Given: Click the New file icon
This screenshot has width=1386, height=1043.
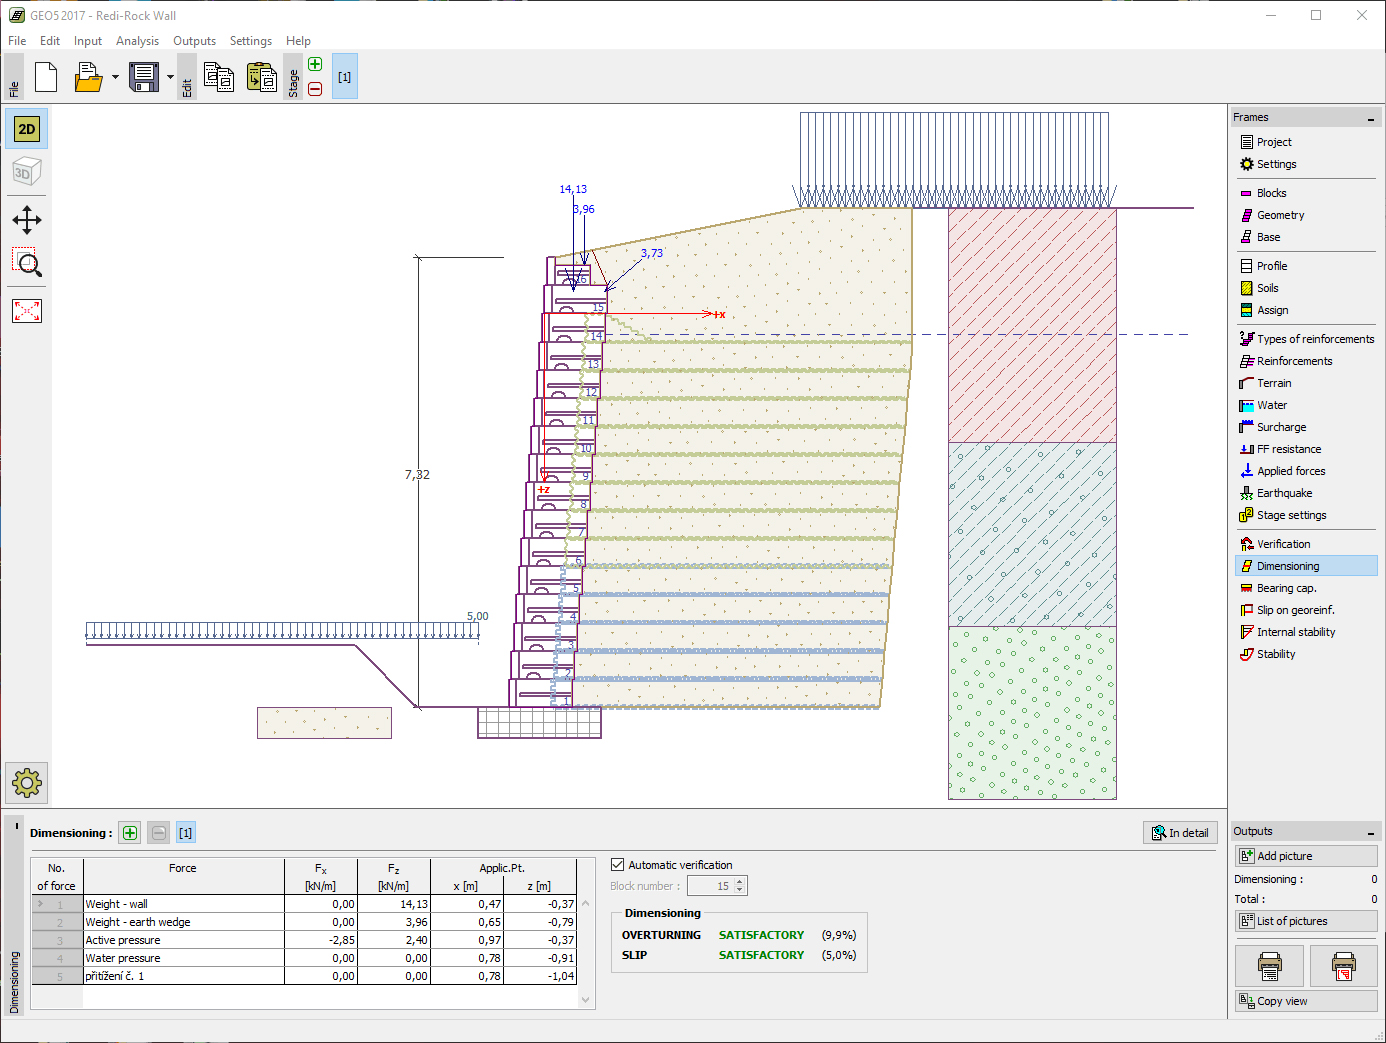Looking at the screenshot, I should point(46,77).
